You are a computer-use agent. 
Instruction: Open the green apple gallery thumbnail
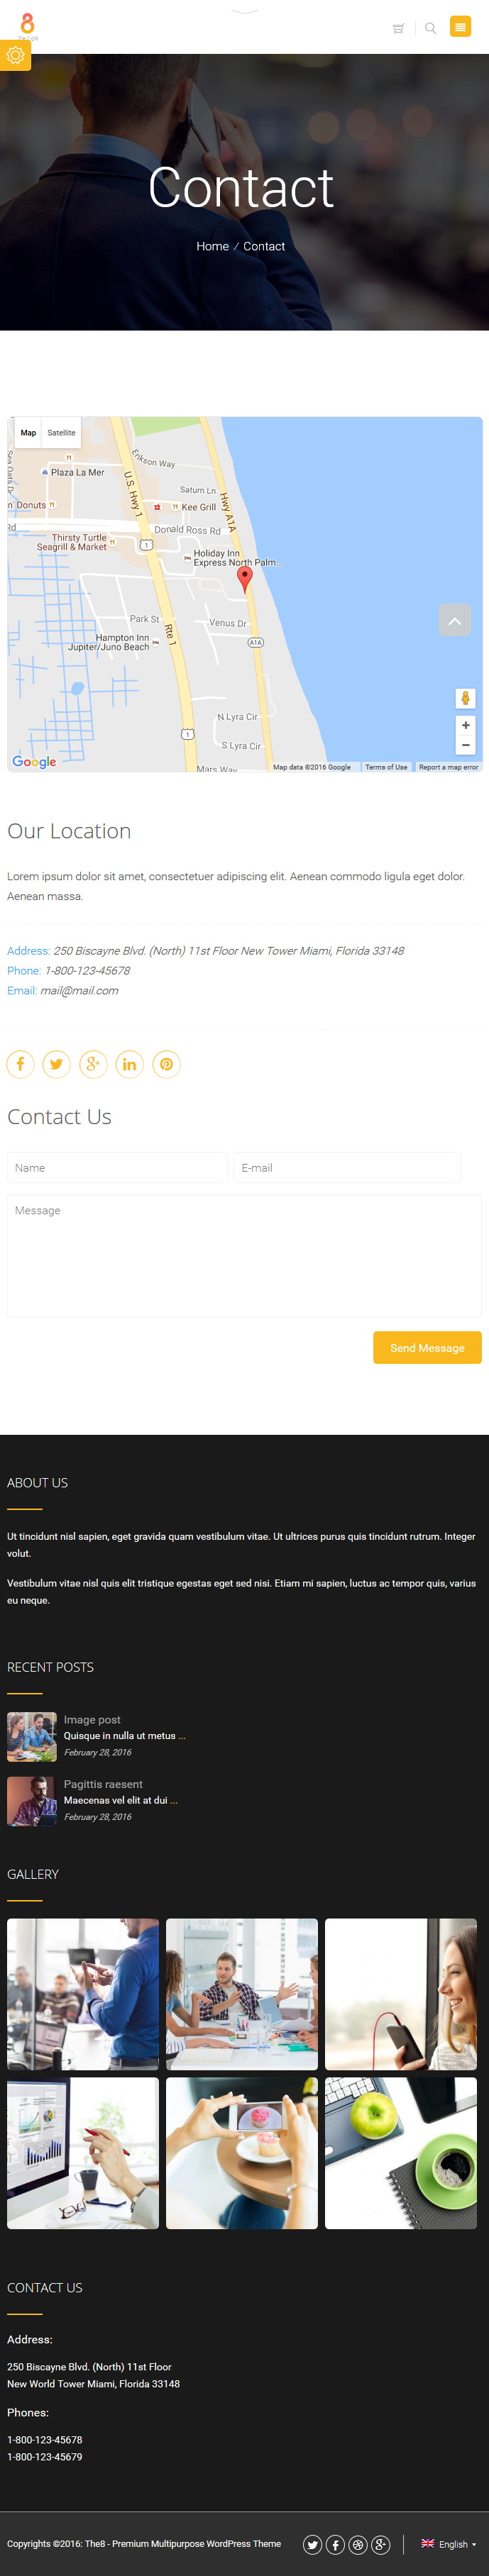point(400,2153)
